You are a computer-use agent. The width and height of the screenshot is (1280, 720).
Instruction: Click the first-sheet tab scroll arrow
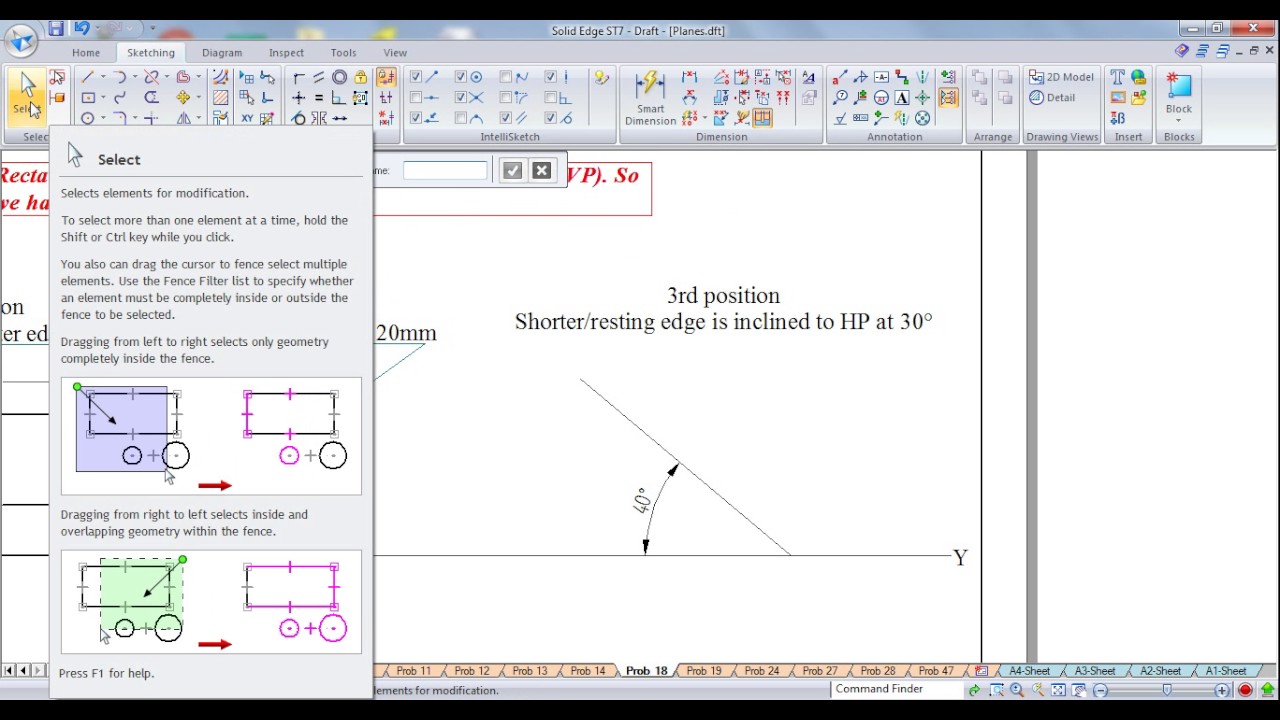tap(7, 671)
